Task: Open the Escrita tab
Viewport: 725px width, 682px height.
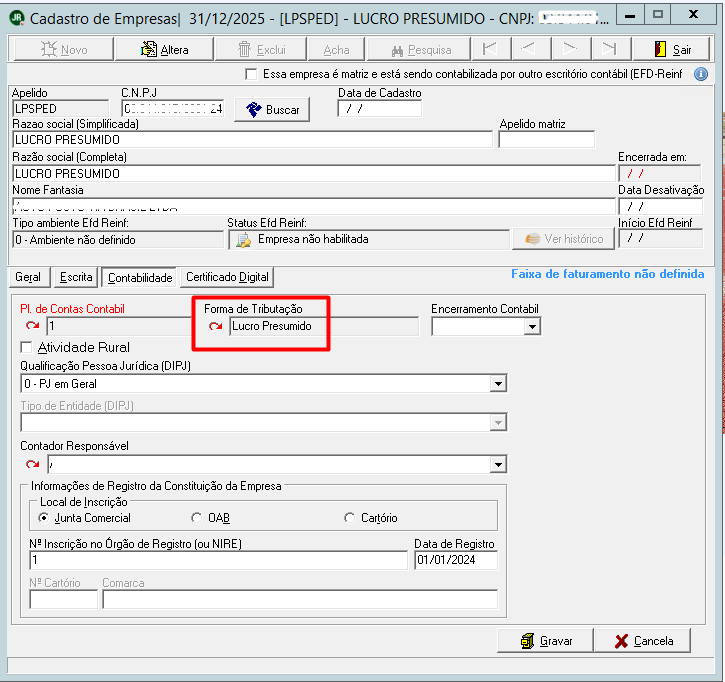Action: (76, 277)
